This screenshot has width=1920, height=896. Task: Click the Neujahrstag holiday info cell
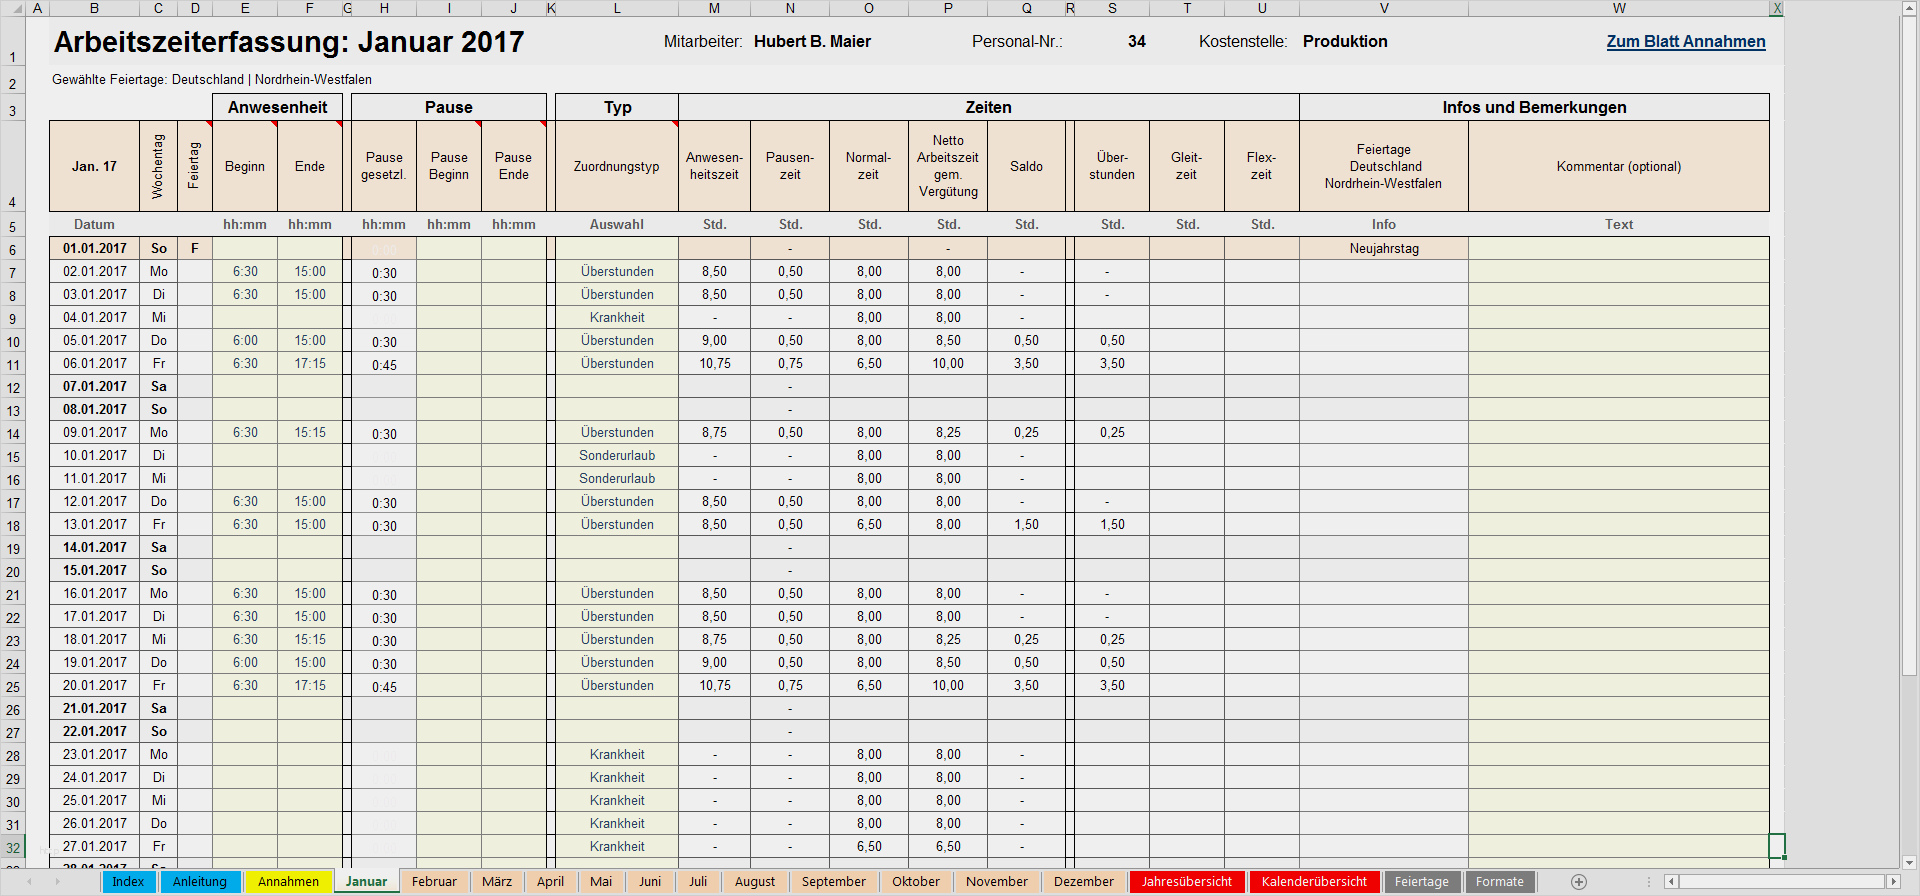[1383, 249]
